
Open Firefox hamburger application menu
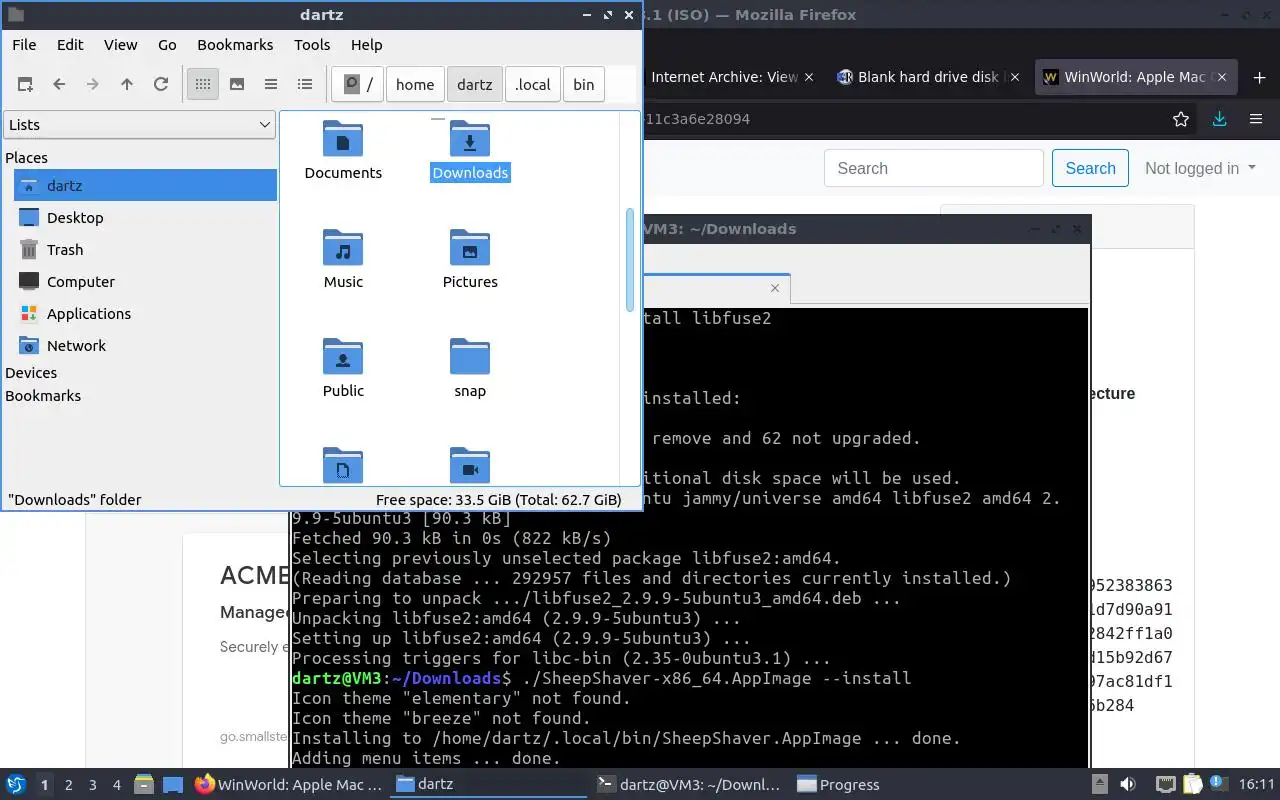(1256, 119)
